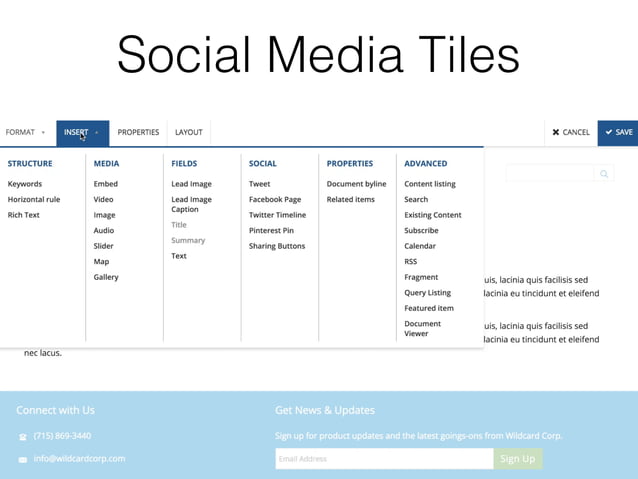Click the Social column heading

click(262, 164)
